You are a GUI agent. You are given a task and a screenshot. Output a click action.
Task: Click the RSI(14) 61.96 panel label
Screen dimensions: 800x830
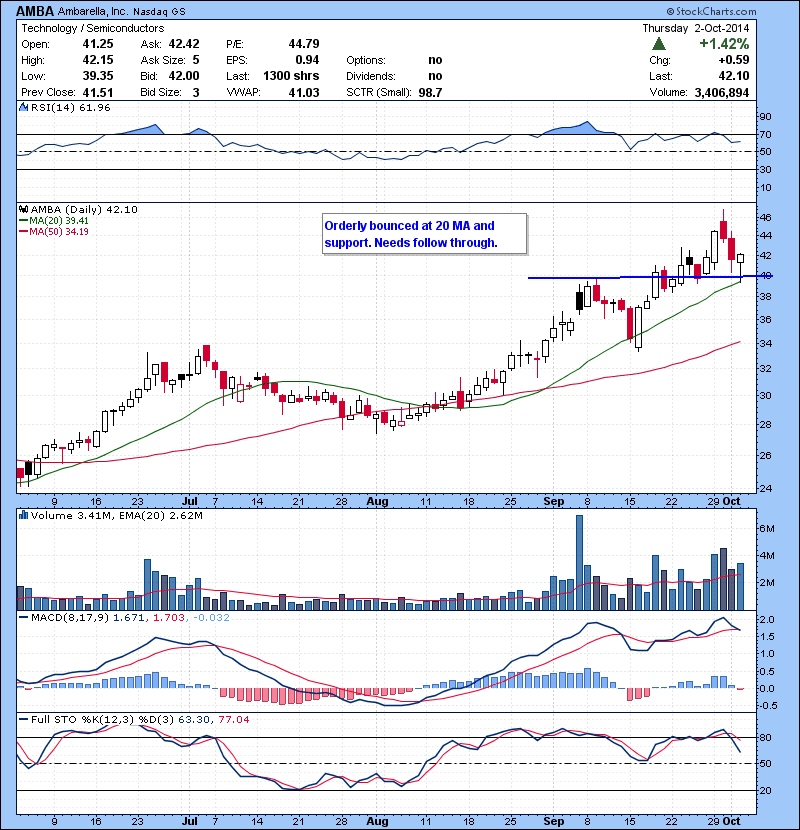[x=71, y=107]
